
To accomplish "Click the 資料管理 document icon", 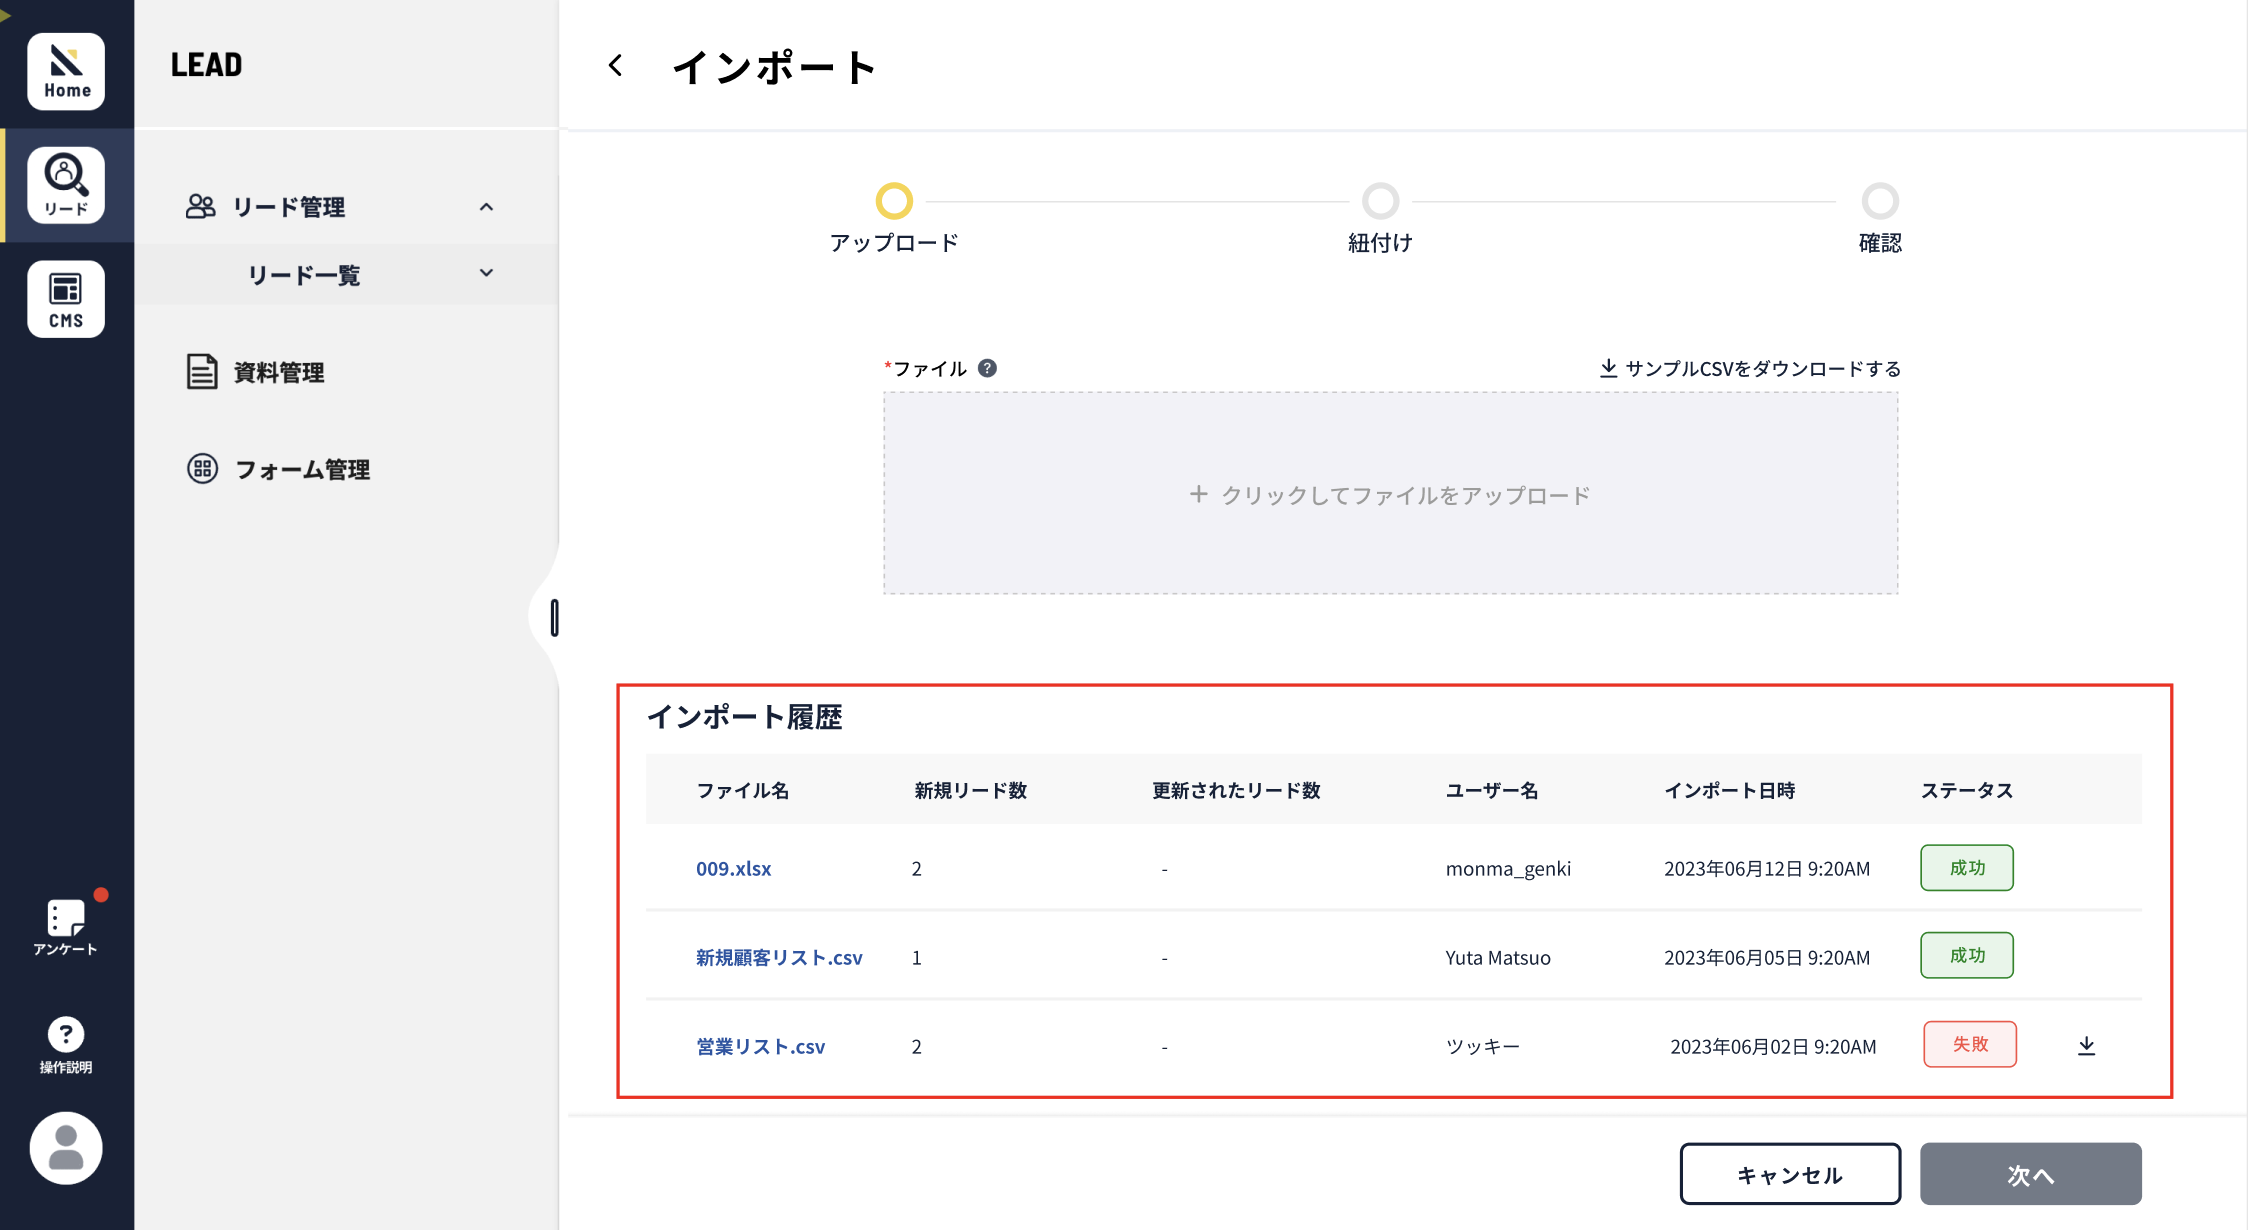I will [202, 372].
